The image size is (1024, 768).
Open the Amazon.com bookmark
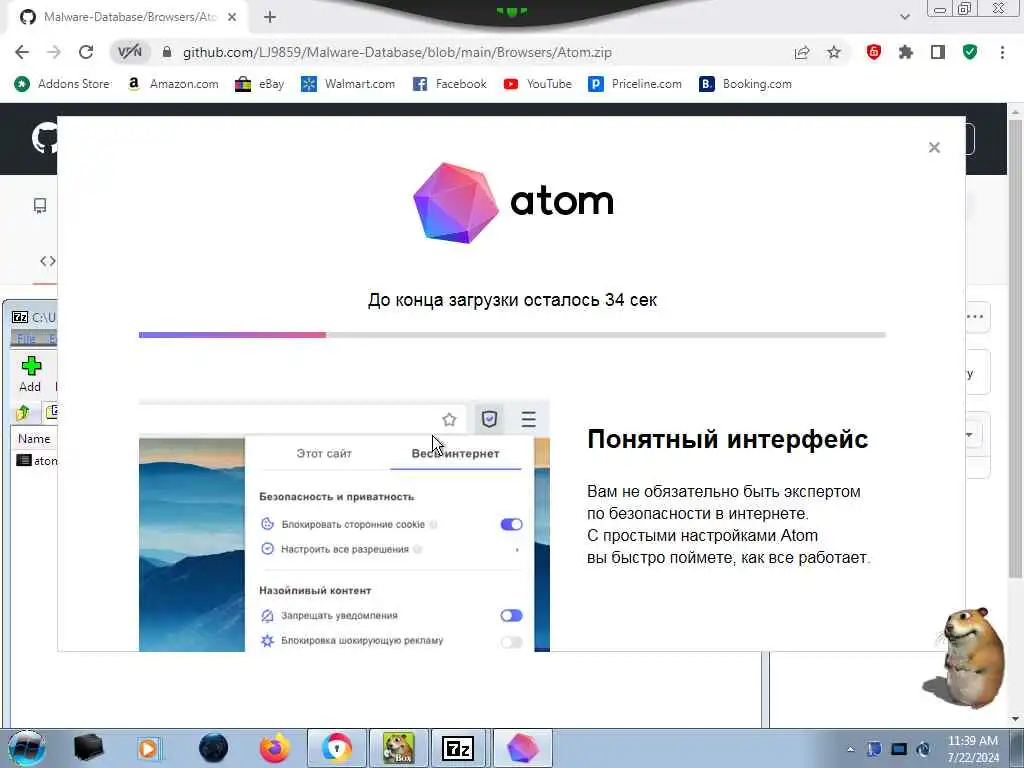click(173, 84)
